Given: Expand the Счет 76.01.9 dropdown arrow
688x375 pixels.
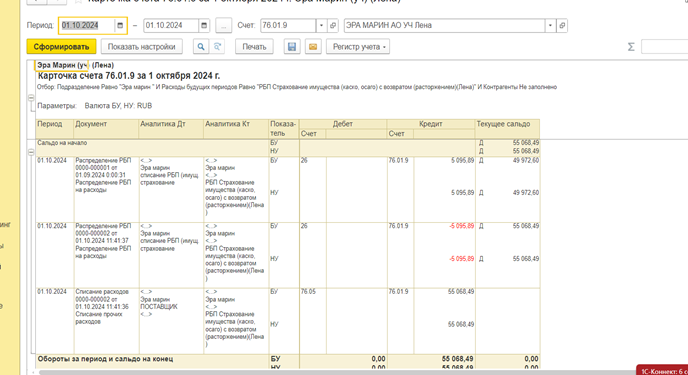Looking at the screenshot, I should [321, 25].
